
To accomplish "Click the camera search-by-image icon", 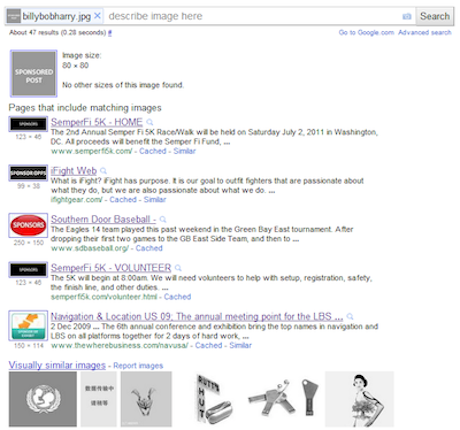I will click(x=407, y=16).
